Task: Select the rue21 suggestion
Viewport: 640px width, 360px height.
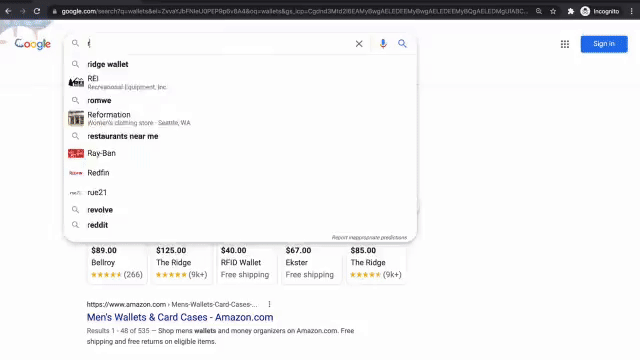Action: coord(240,192)
